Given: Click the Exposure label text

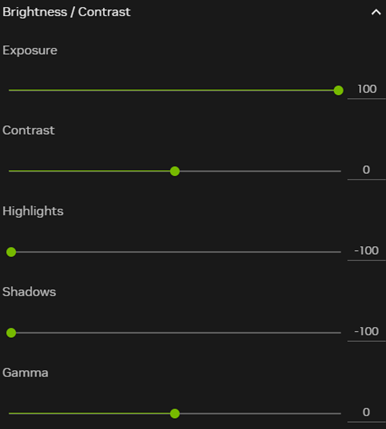Looking at the screenshot, I should coord(30,51).
